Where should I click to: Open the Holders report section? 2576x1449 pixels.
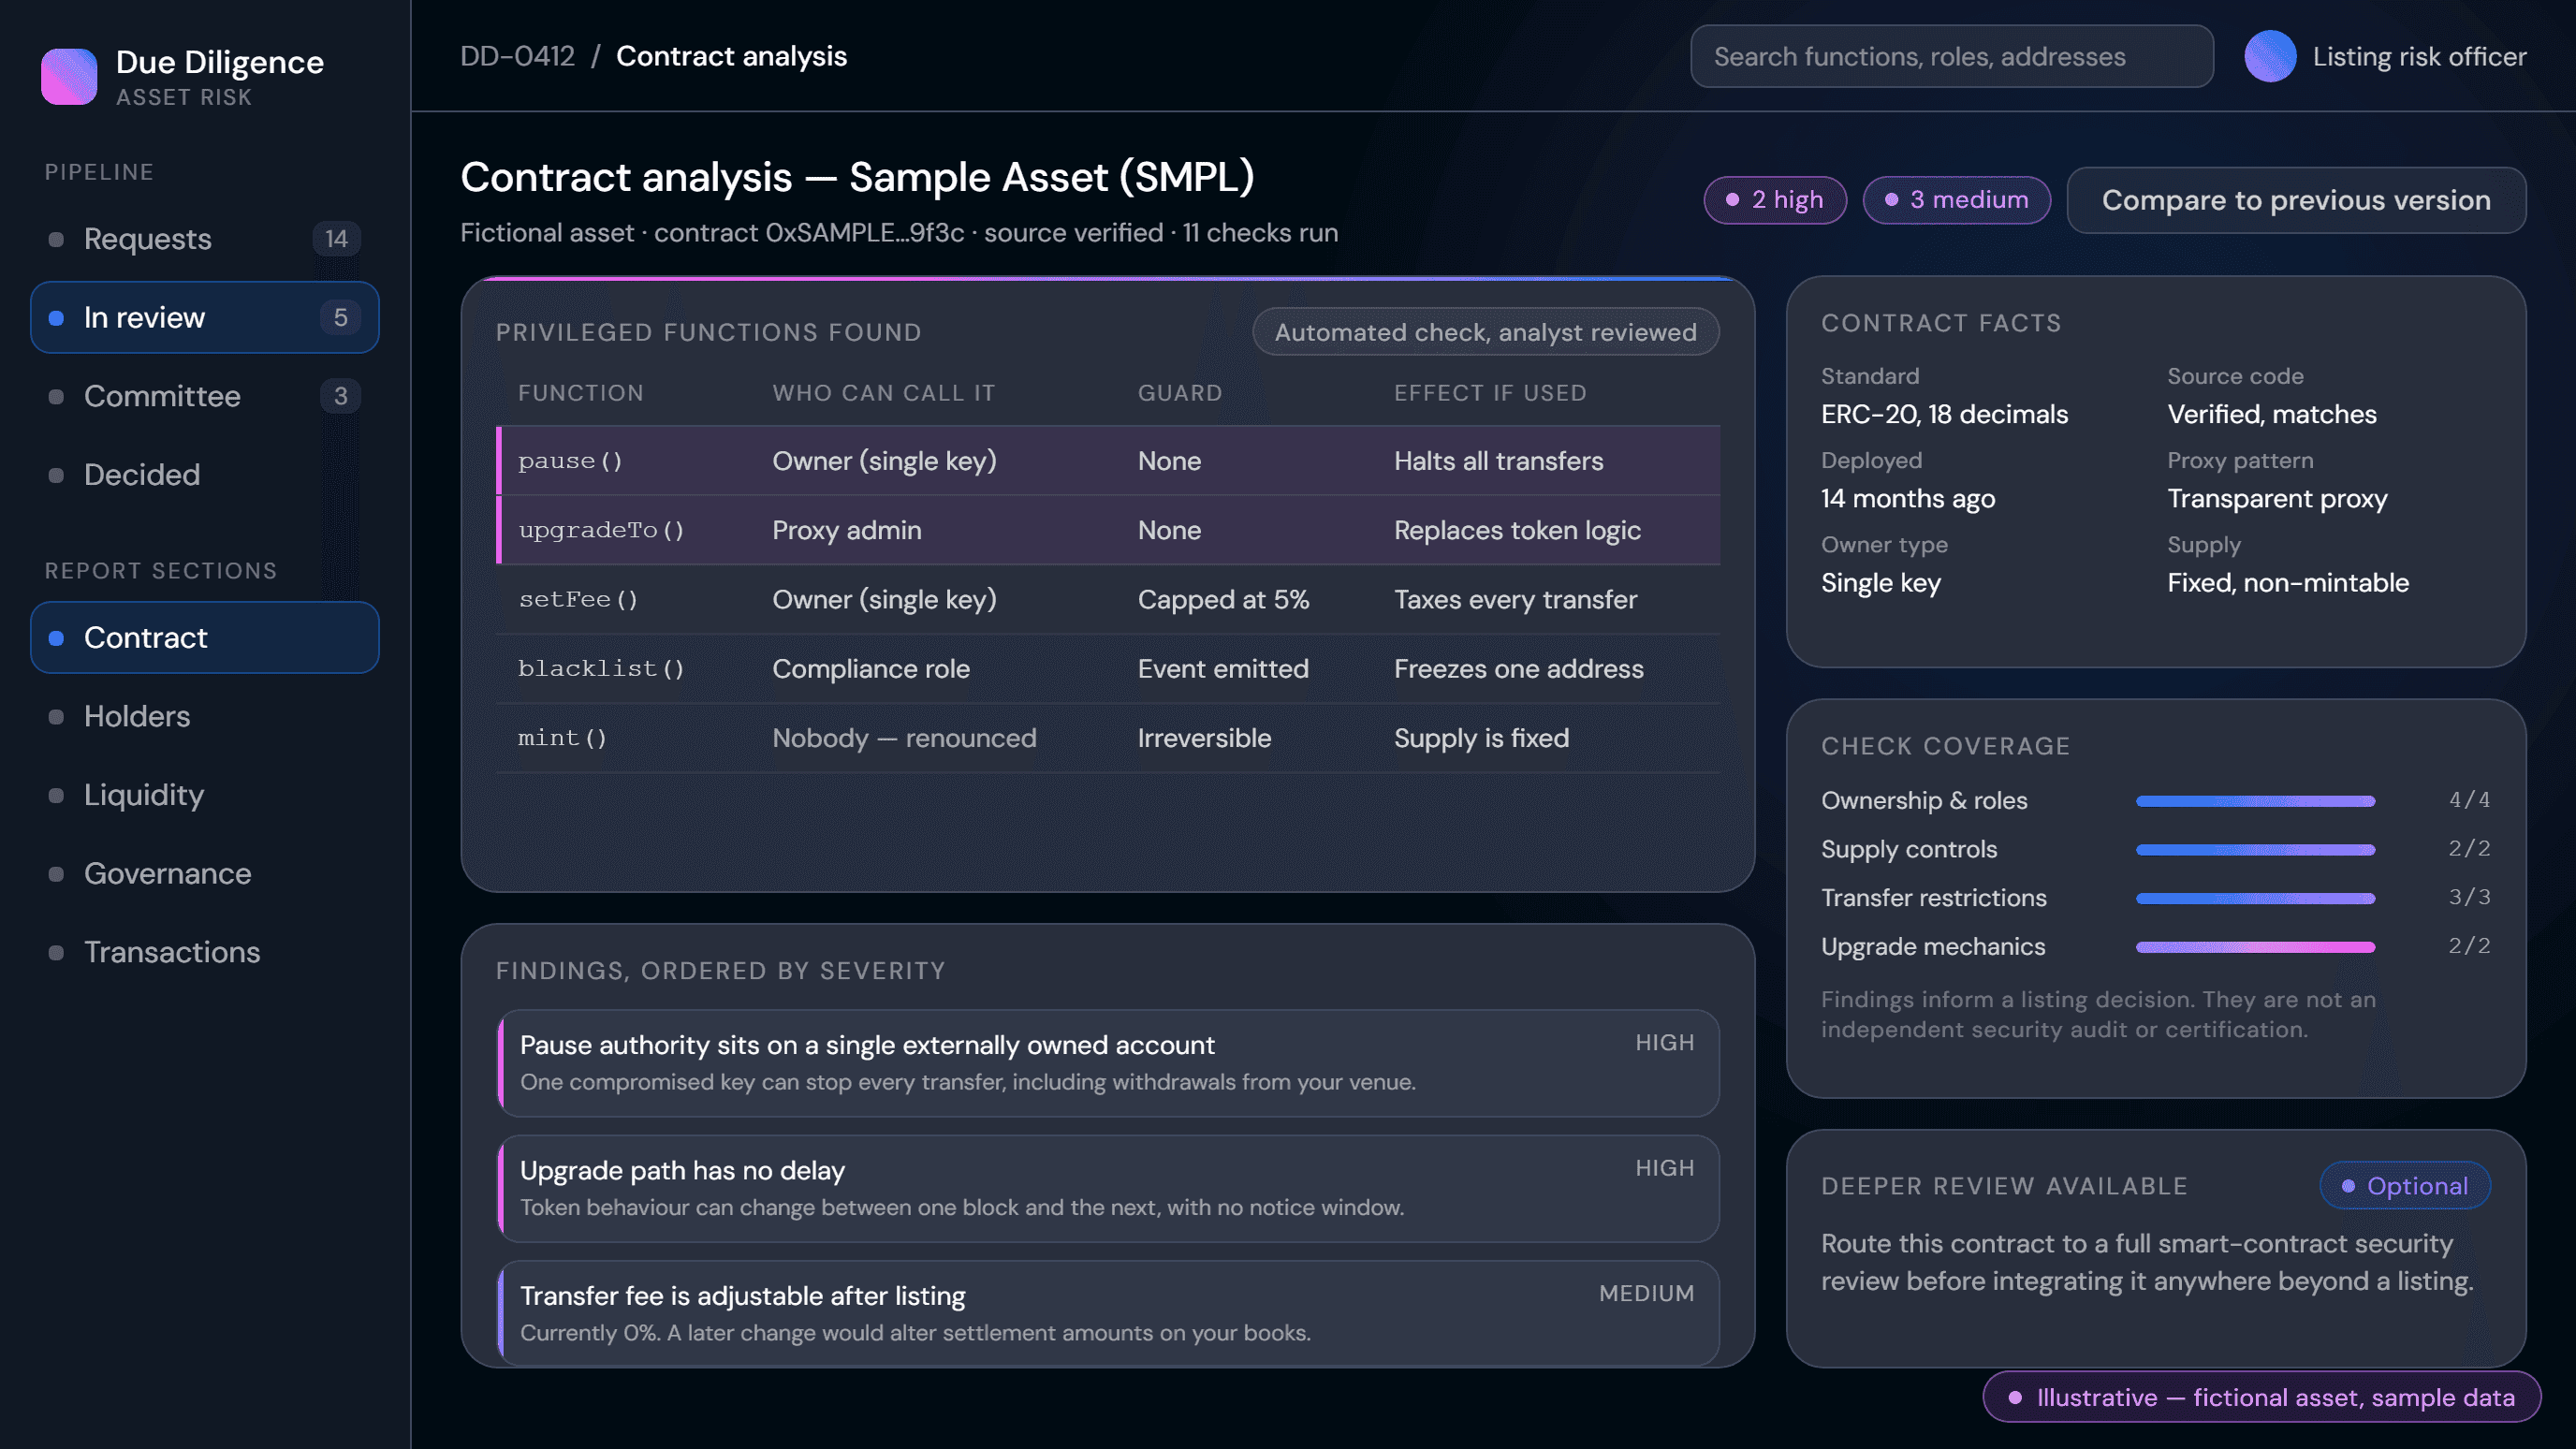[x=205, y=716]
